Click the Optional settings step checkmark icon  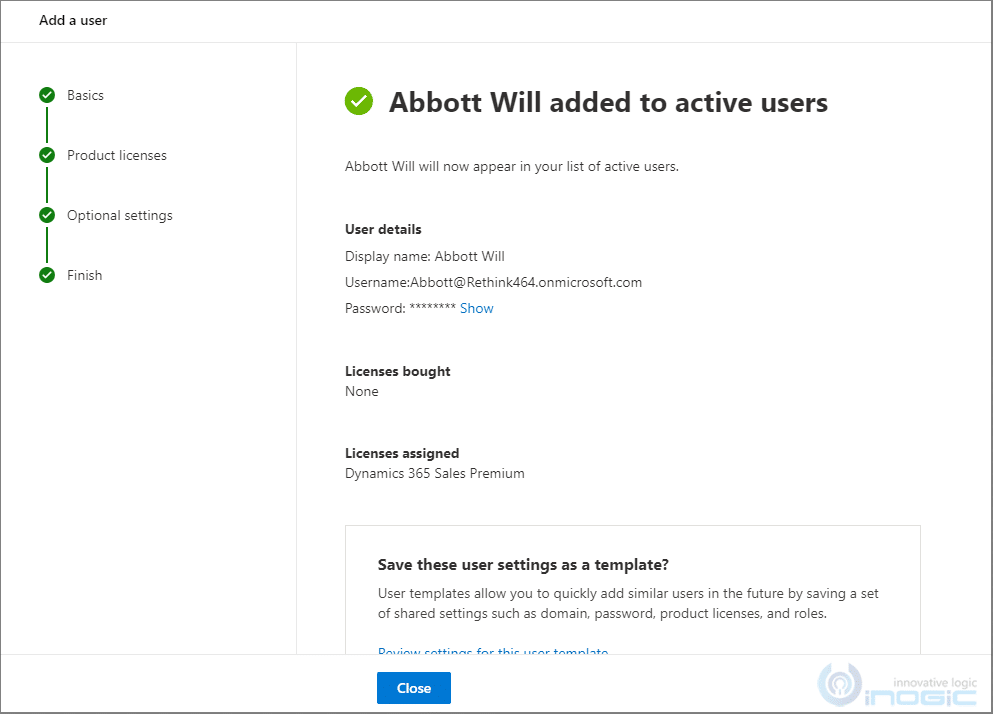pos(47,215)
